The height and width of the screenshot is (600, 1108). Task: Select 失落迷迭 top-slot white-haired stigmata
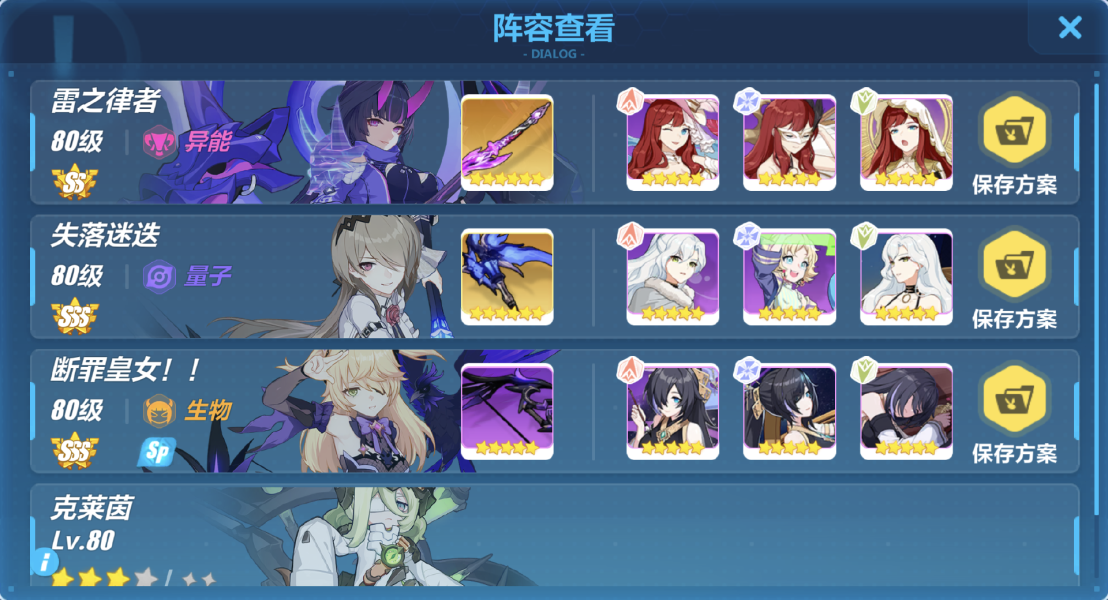point(672,277)
